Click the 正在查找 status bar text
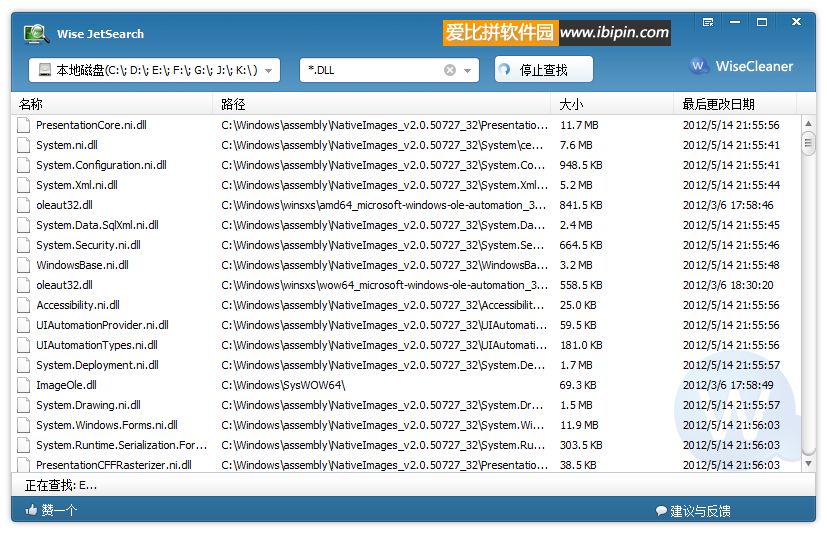 point(61,485)
